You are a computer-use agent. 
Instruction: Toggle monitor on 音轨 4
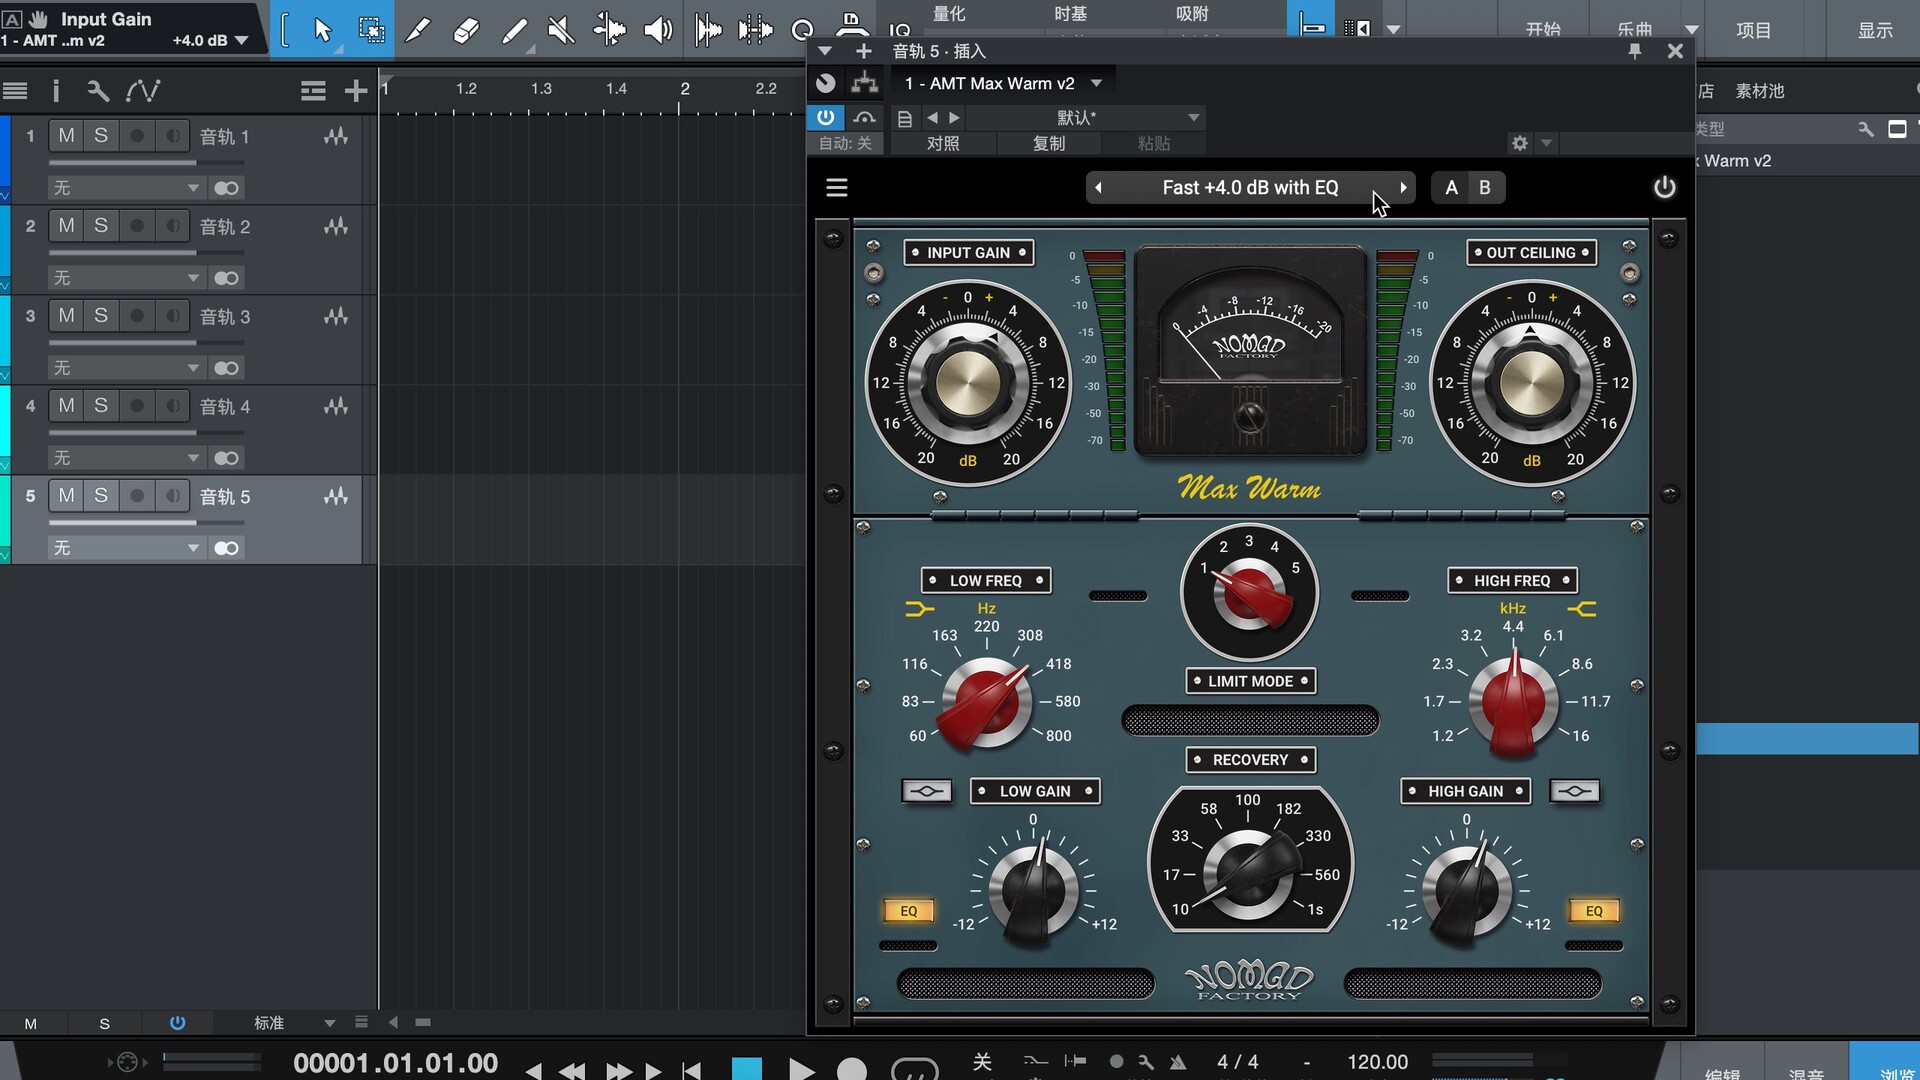173,406
